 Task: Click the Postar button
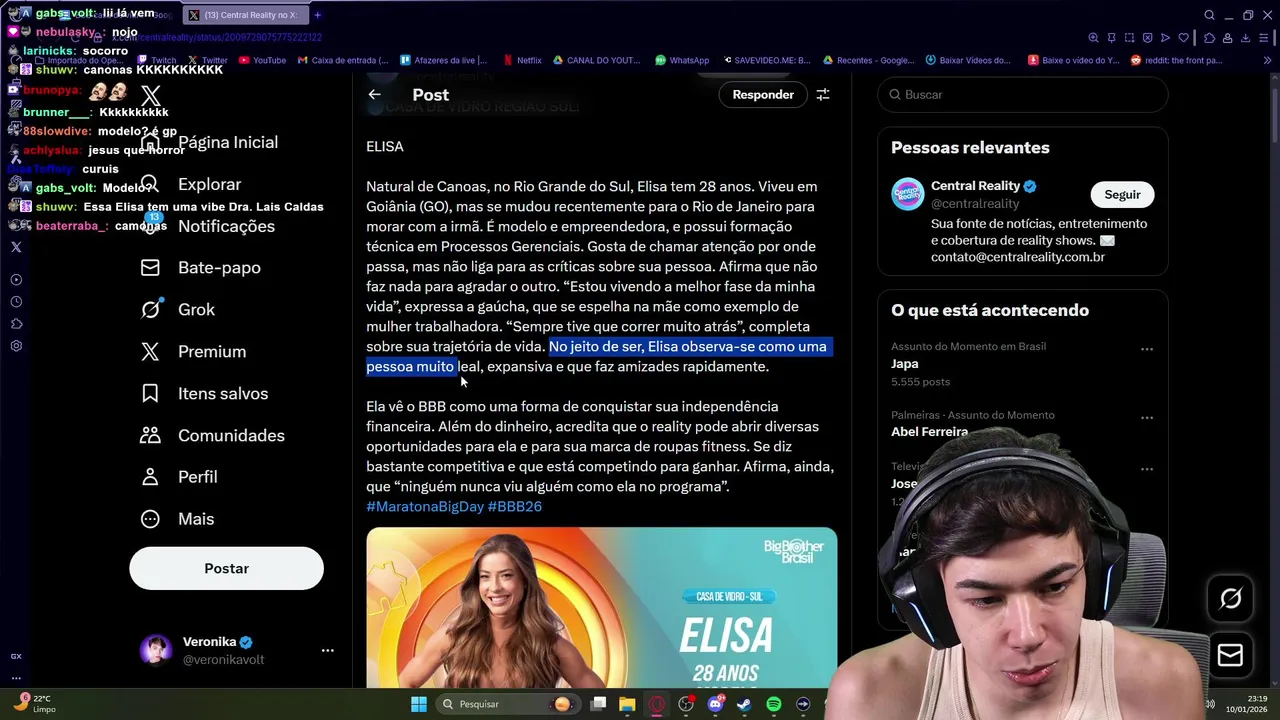coord(226,568)
